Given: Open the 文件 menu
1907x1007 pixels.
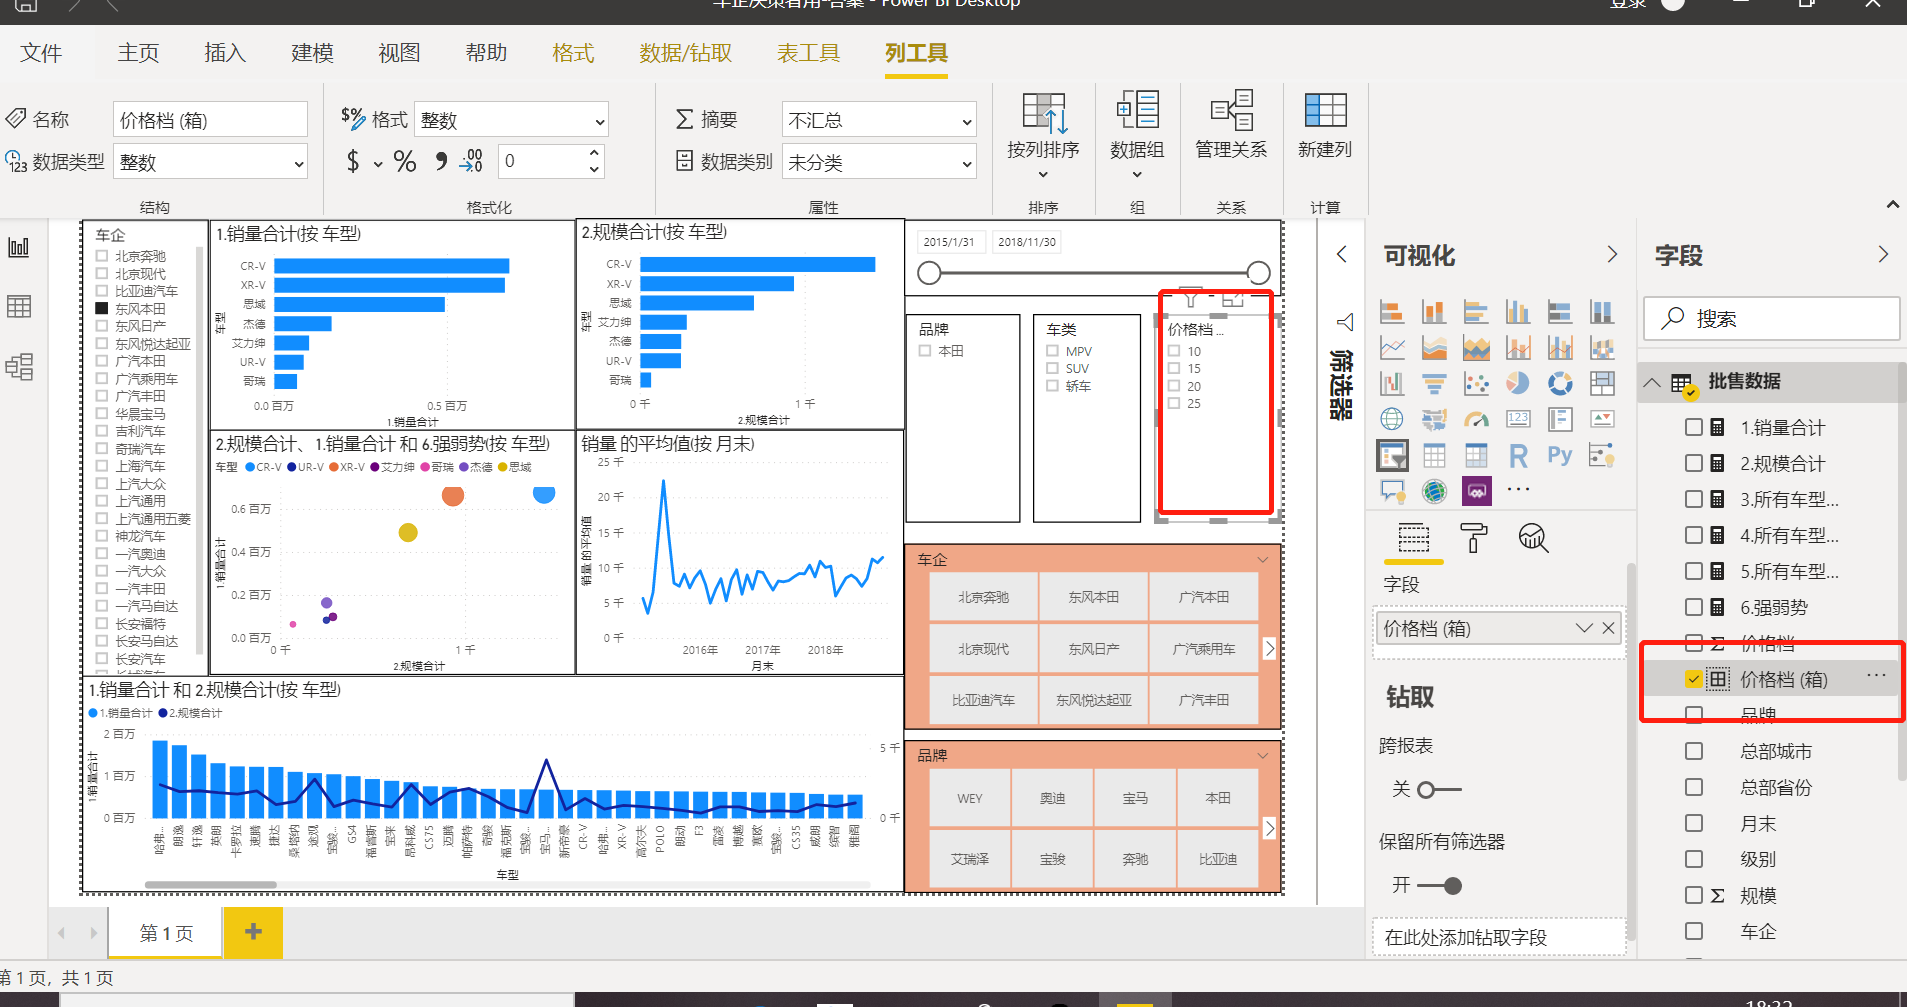Looking at the screenshot, I should (x=41, y=53).
